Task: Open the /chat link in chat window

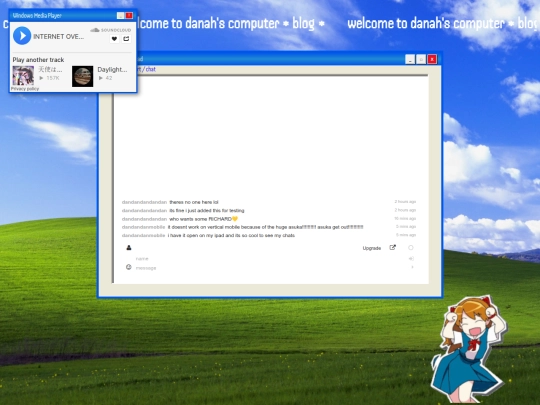Action: tap(149, 69)
